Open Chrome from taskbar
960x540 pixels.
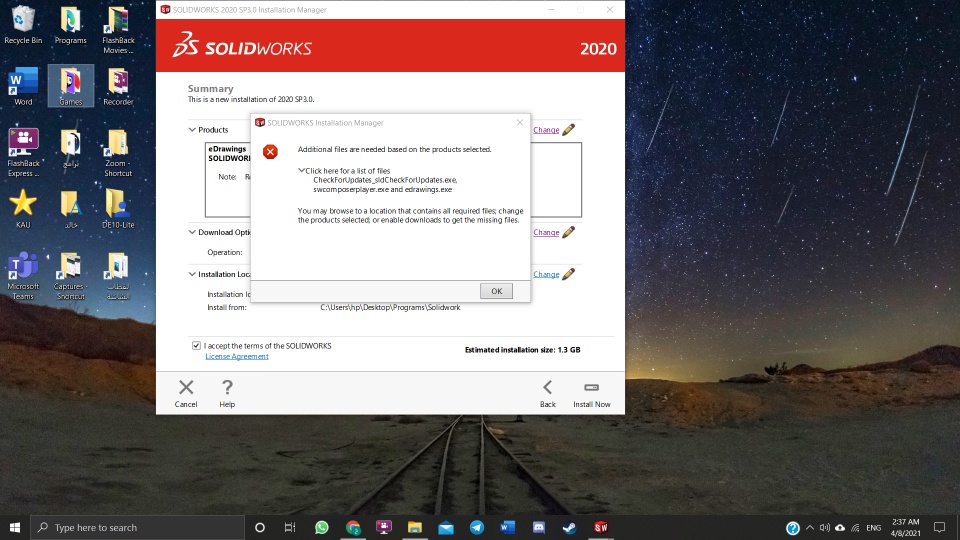pos(353,527)
